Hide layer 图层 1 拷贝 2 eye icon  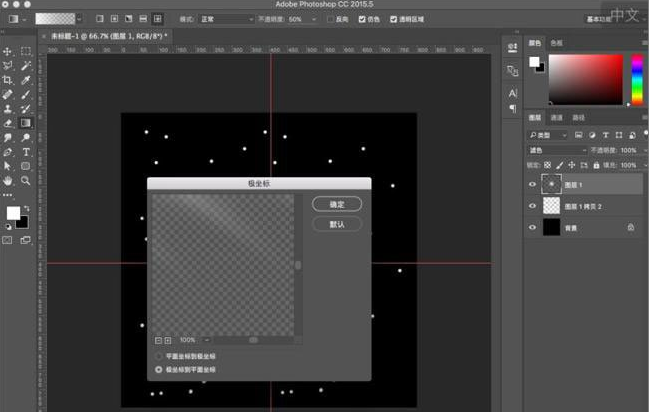pyautogui.click(x=532, y=206)
